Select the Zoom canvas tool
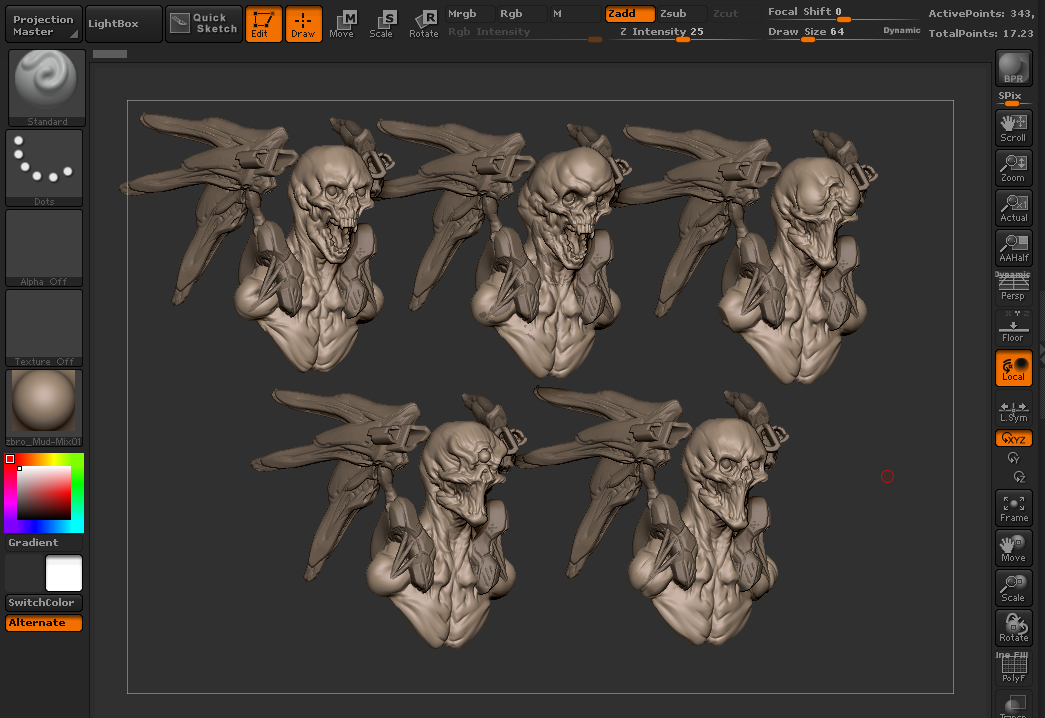 tap(1014, 168)
